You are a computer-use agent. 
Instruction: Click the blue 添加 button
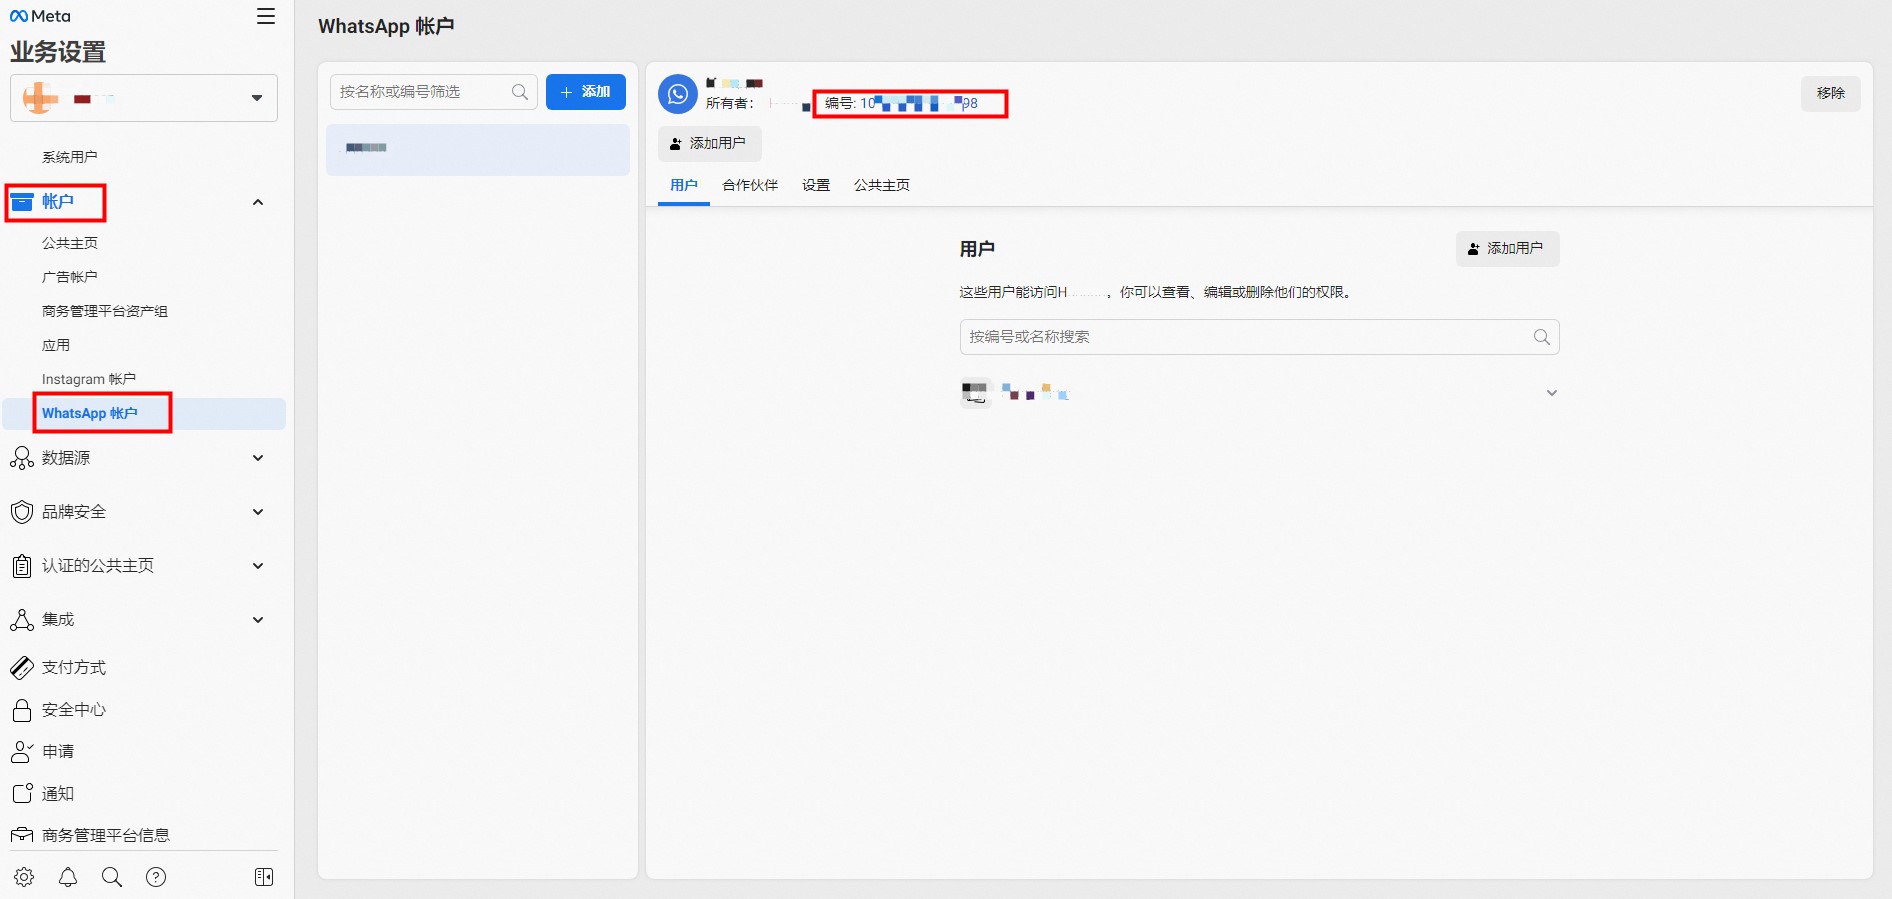coord(586,92)
